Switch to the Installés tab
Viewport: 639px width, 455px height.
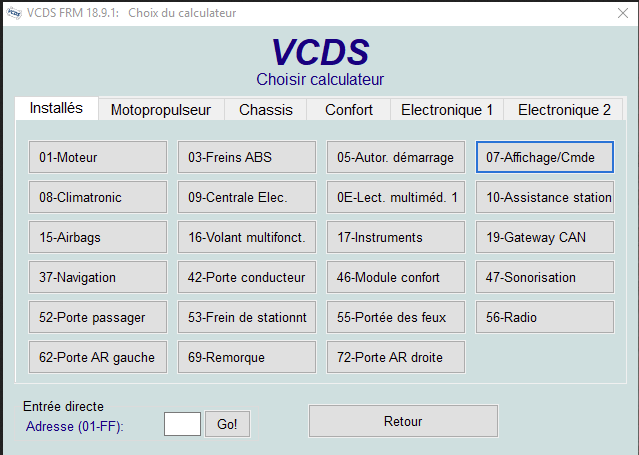[x=56, y=108]
